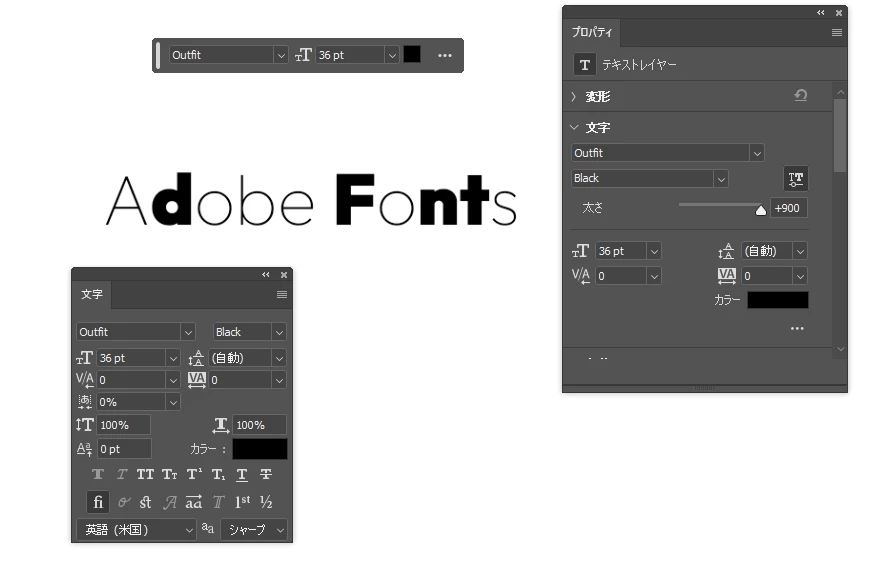The image size is (886, 562).
Task: Click more options dots in floating toolbar
Action: [445, 55]
